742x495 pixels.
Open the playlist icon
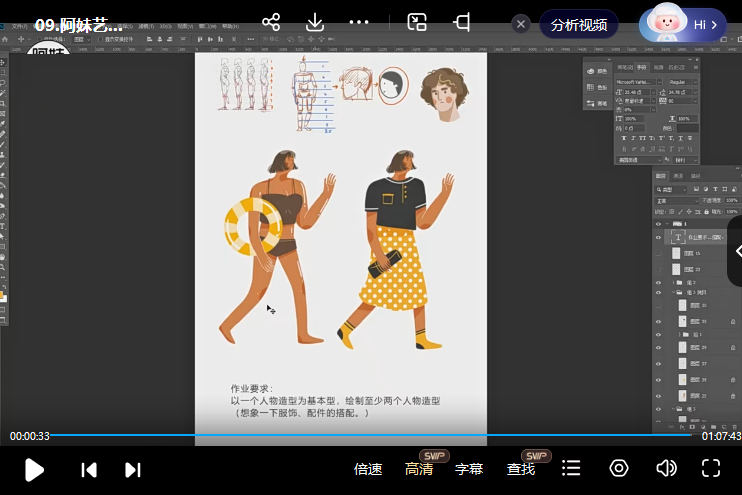571,468
